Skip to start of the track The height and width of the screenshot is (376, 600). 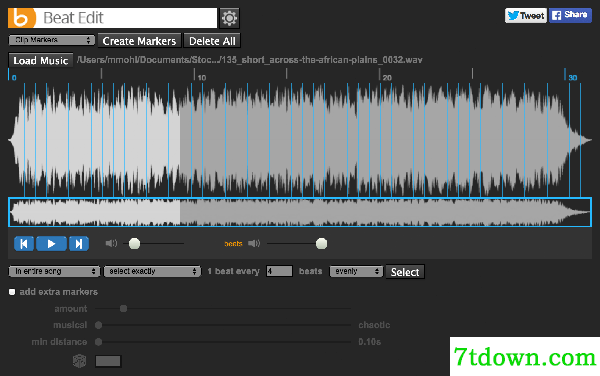[x=24, y=244]
